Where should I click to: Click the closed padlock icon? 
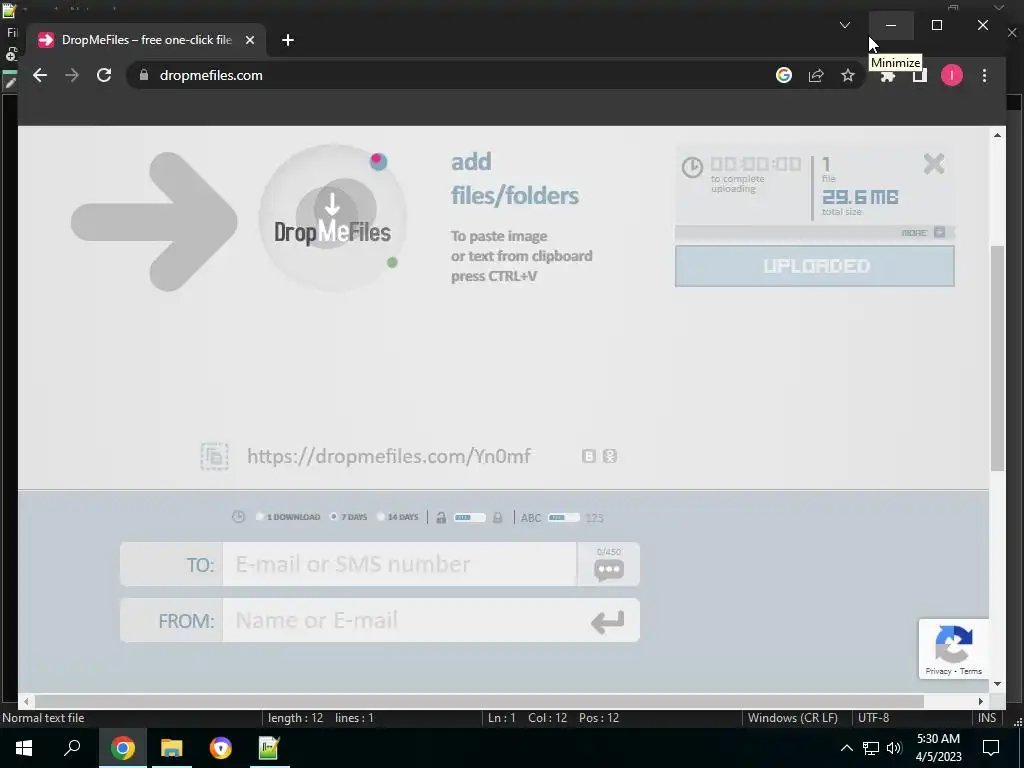(x=498, y=517)
